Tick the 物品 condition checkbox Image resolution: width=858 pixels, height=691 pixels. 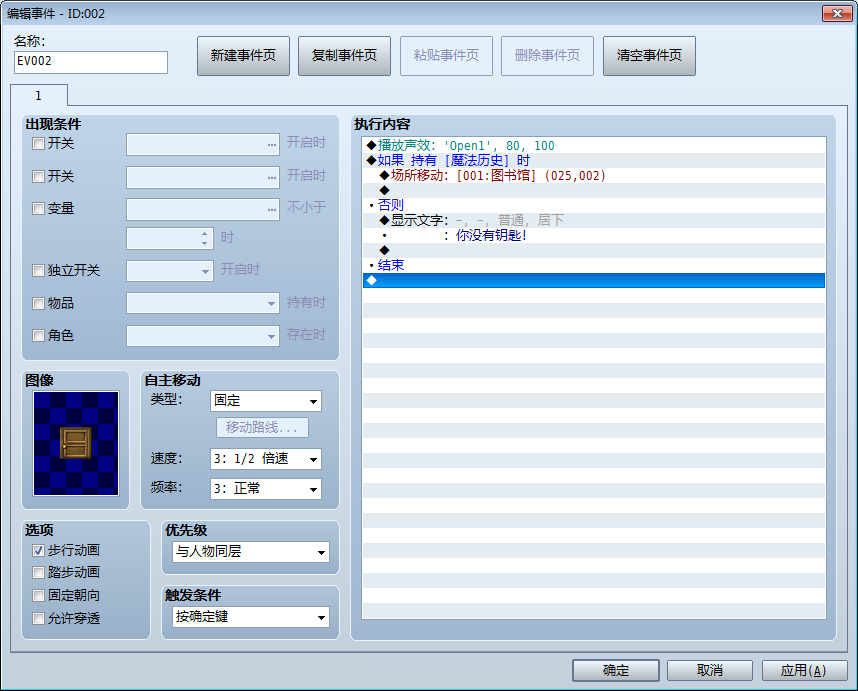pos(38,303)
